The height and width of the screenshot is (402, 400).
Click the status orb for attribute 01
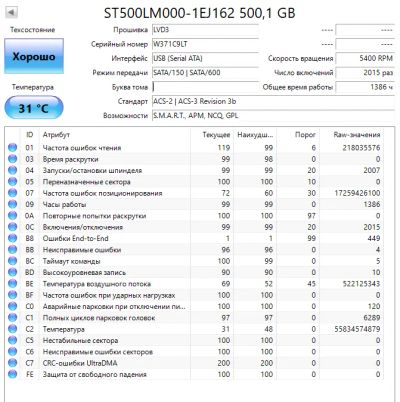pyautogui.click(x=12, y=148)
